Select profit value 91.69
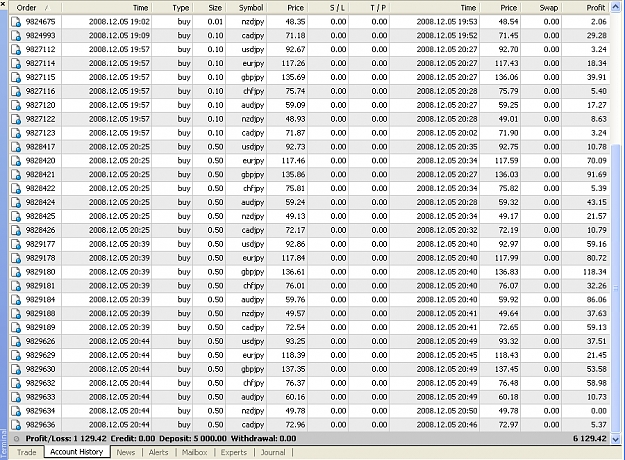The image size is (625, 460). (597, 175)
